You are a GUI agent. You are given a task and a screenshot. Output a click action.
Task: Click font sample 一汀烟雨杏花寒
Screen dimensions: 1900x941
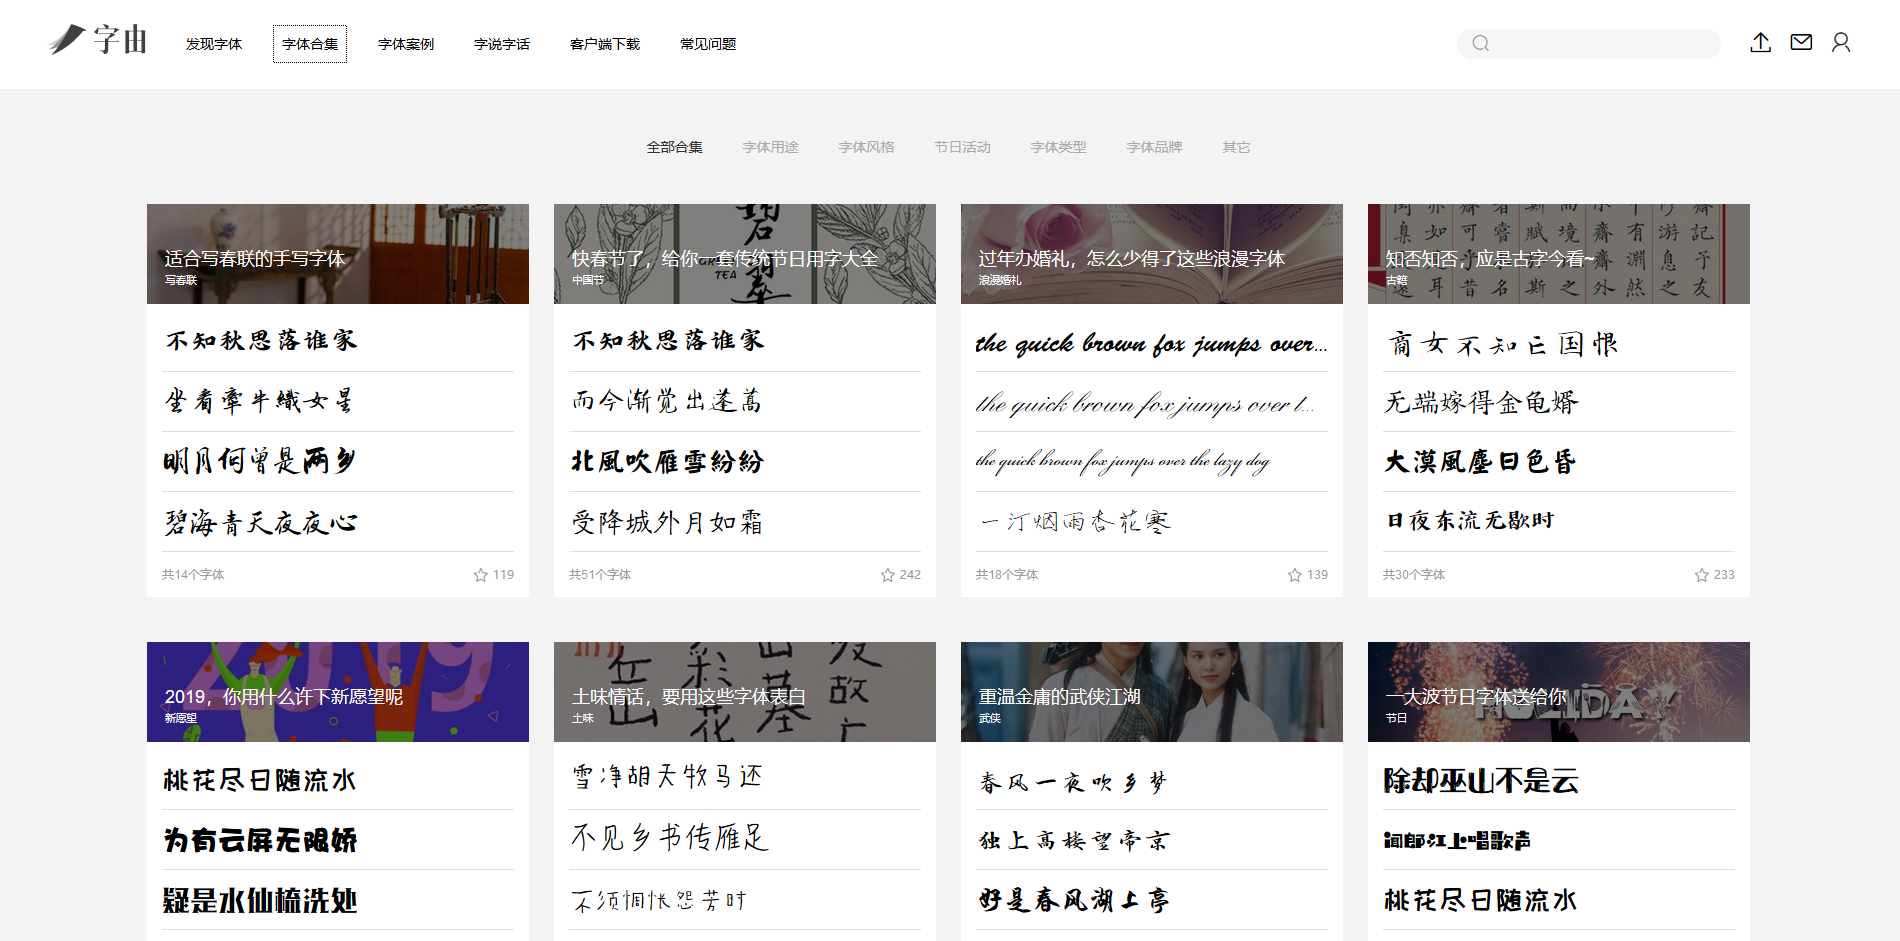click(1076, 521)
